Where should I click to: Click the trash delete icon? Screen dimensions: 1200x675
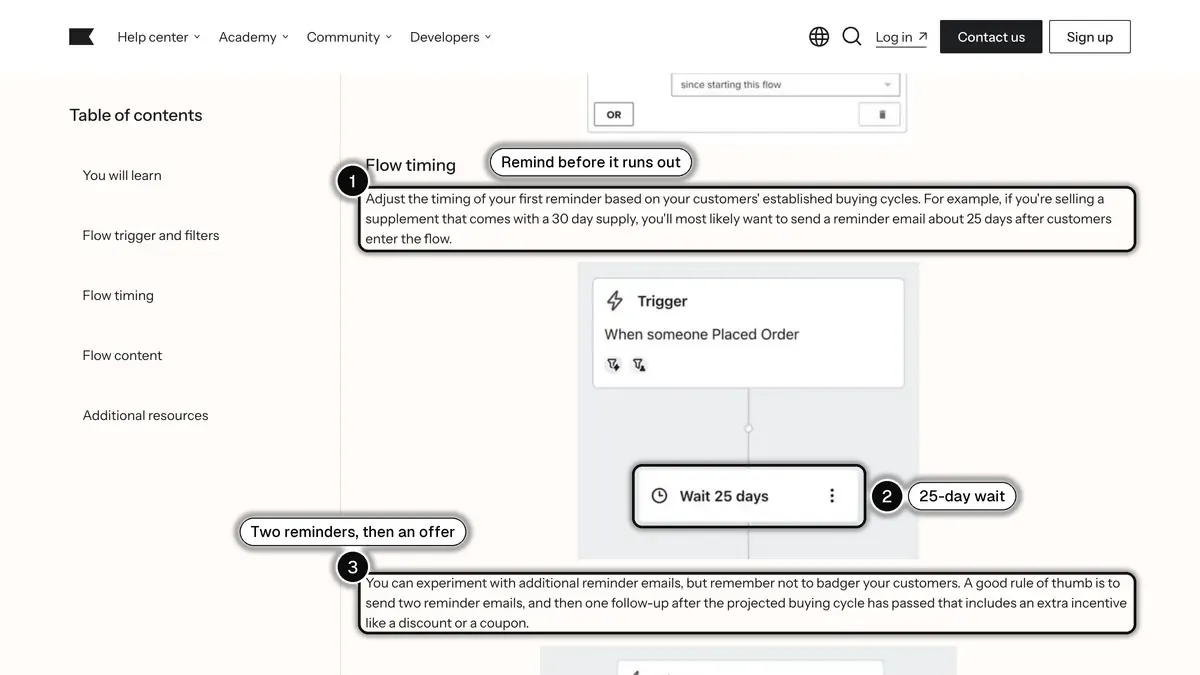coord(881,115)
